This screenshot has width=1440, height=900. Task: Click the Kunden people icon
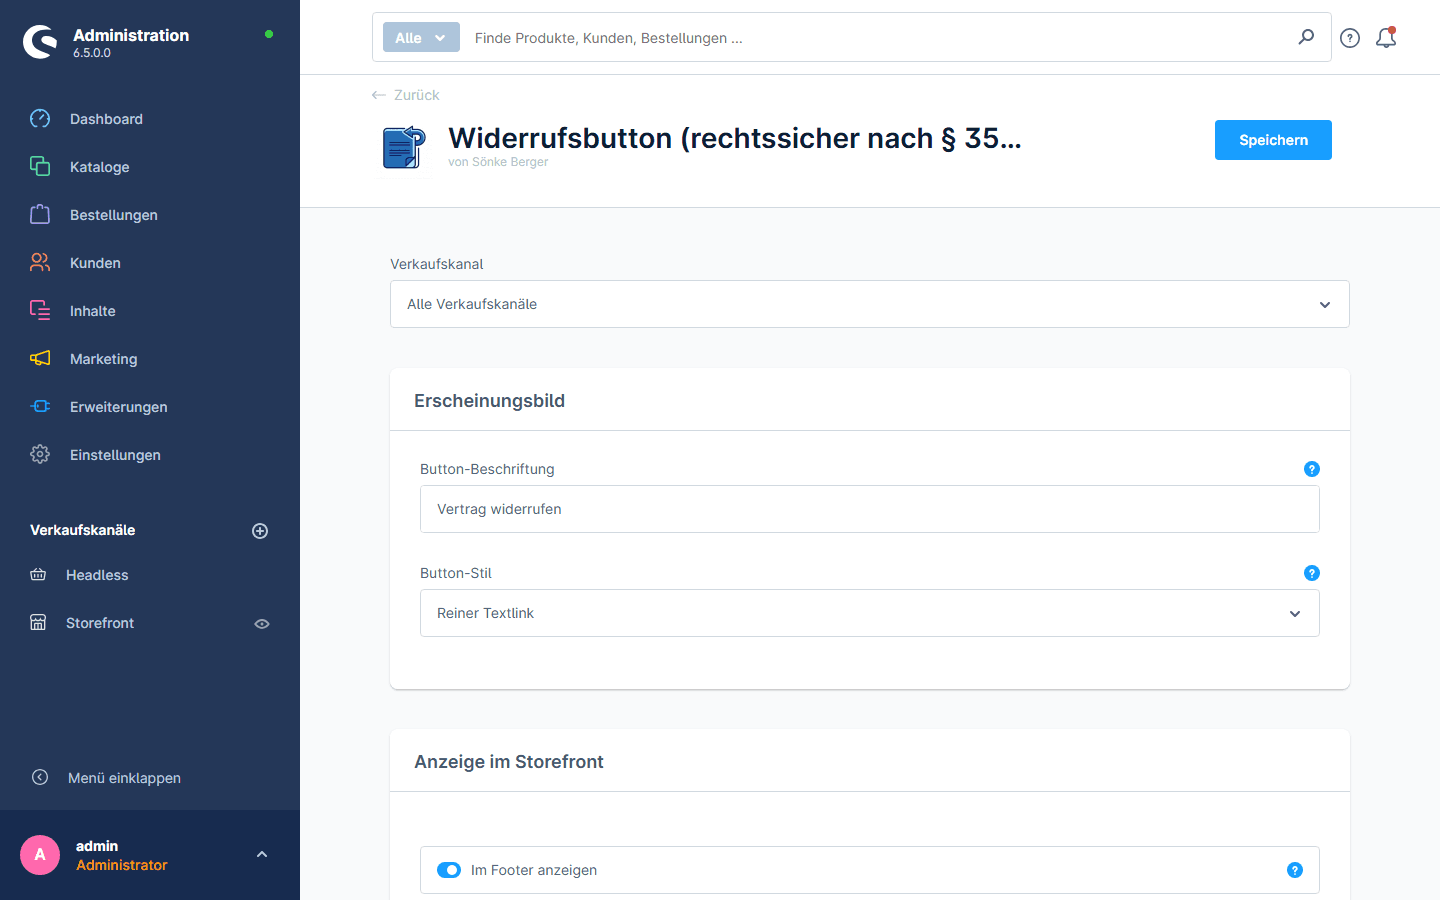(40, 263)
